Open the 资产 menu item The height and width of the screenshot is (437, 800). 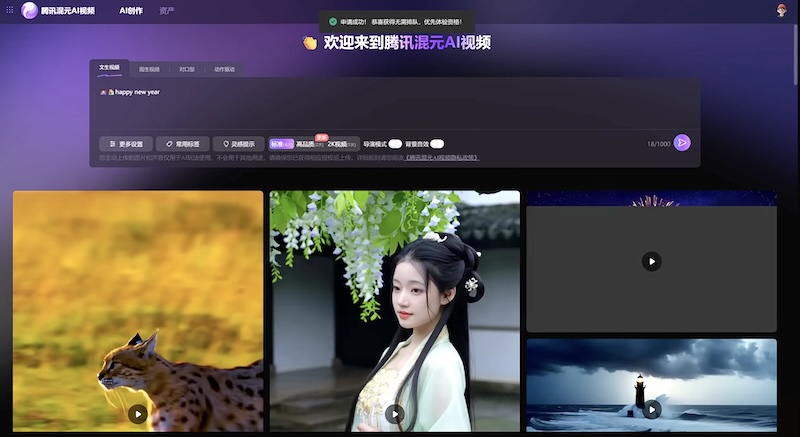pyautogui.click(x=167, y=10)
